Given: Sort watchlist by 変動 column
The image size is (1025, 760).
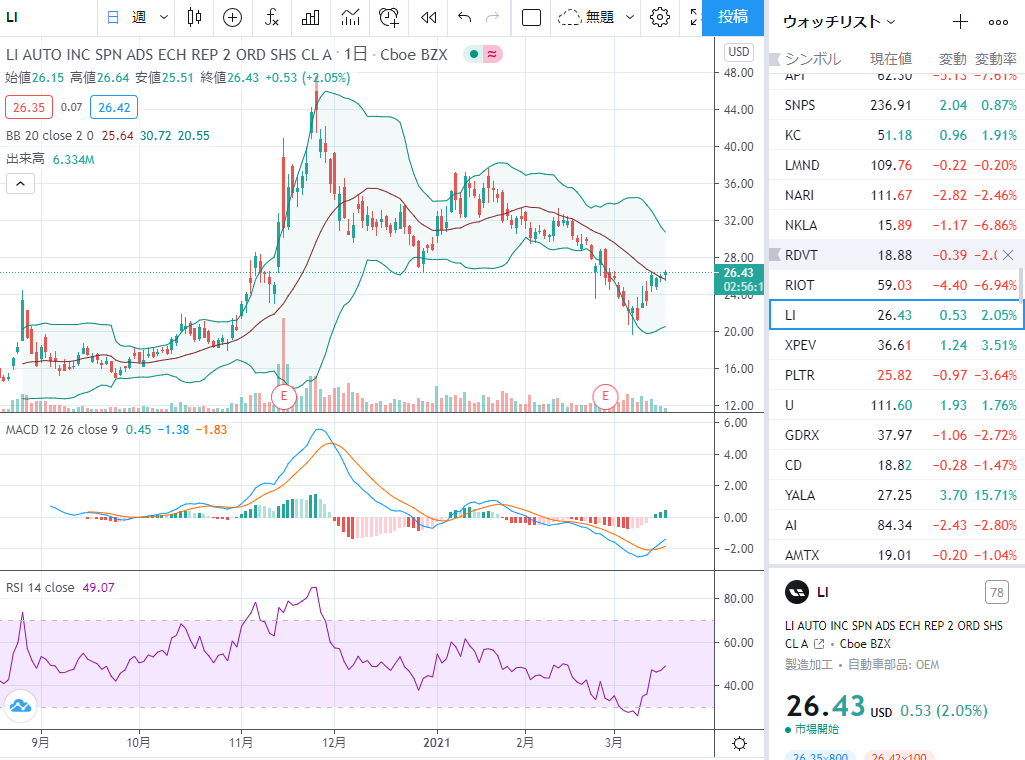Looking at the screenshot, I should pyautogui.click(x=952, y=59).
